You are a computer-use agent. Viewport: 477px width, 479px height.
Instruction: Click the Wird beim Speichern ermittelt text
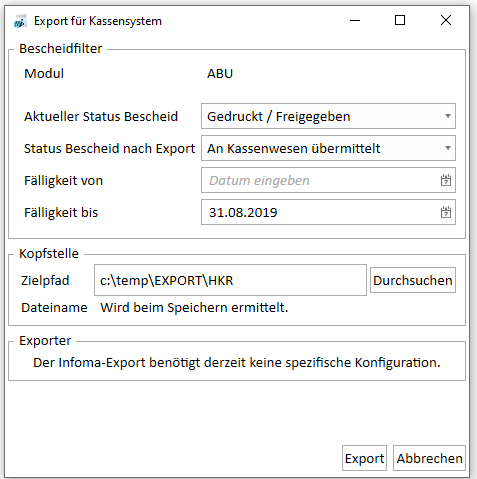(194, 308)
